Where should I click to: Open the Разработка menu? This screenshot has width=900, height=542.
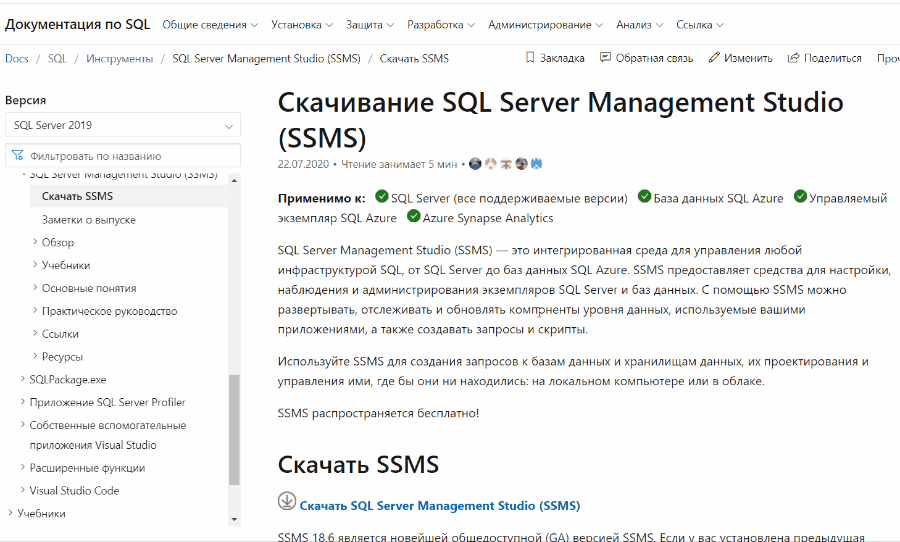[x=441, y=24]
